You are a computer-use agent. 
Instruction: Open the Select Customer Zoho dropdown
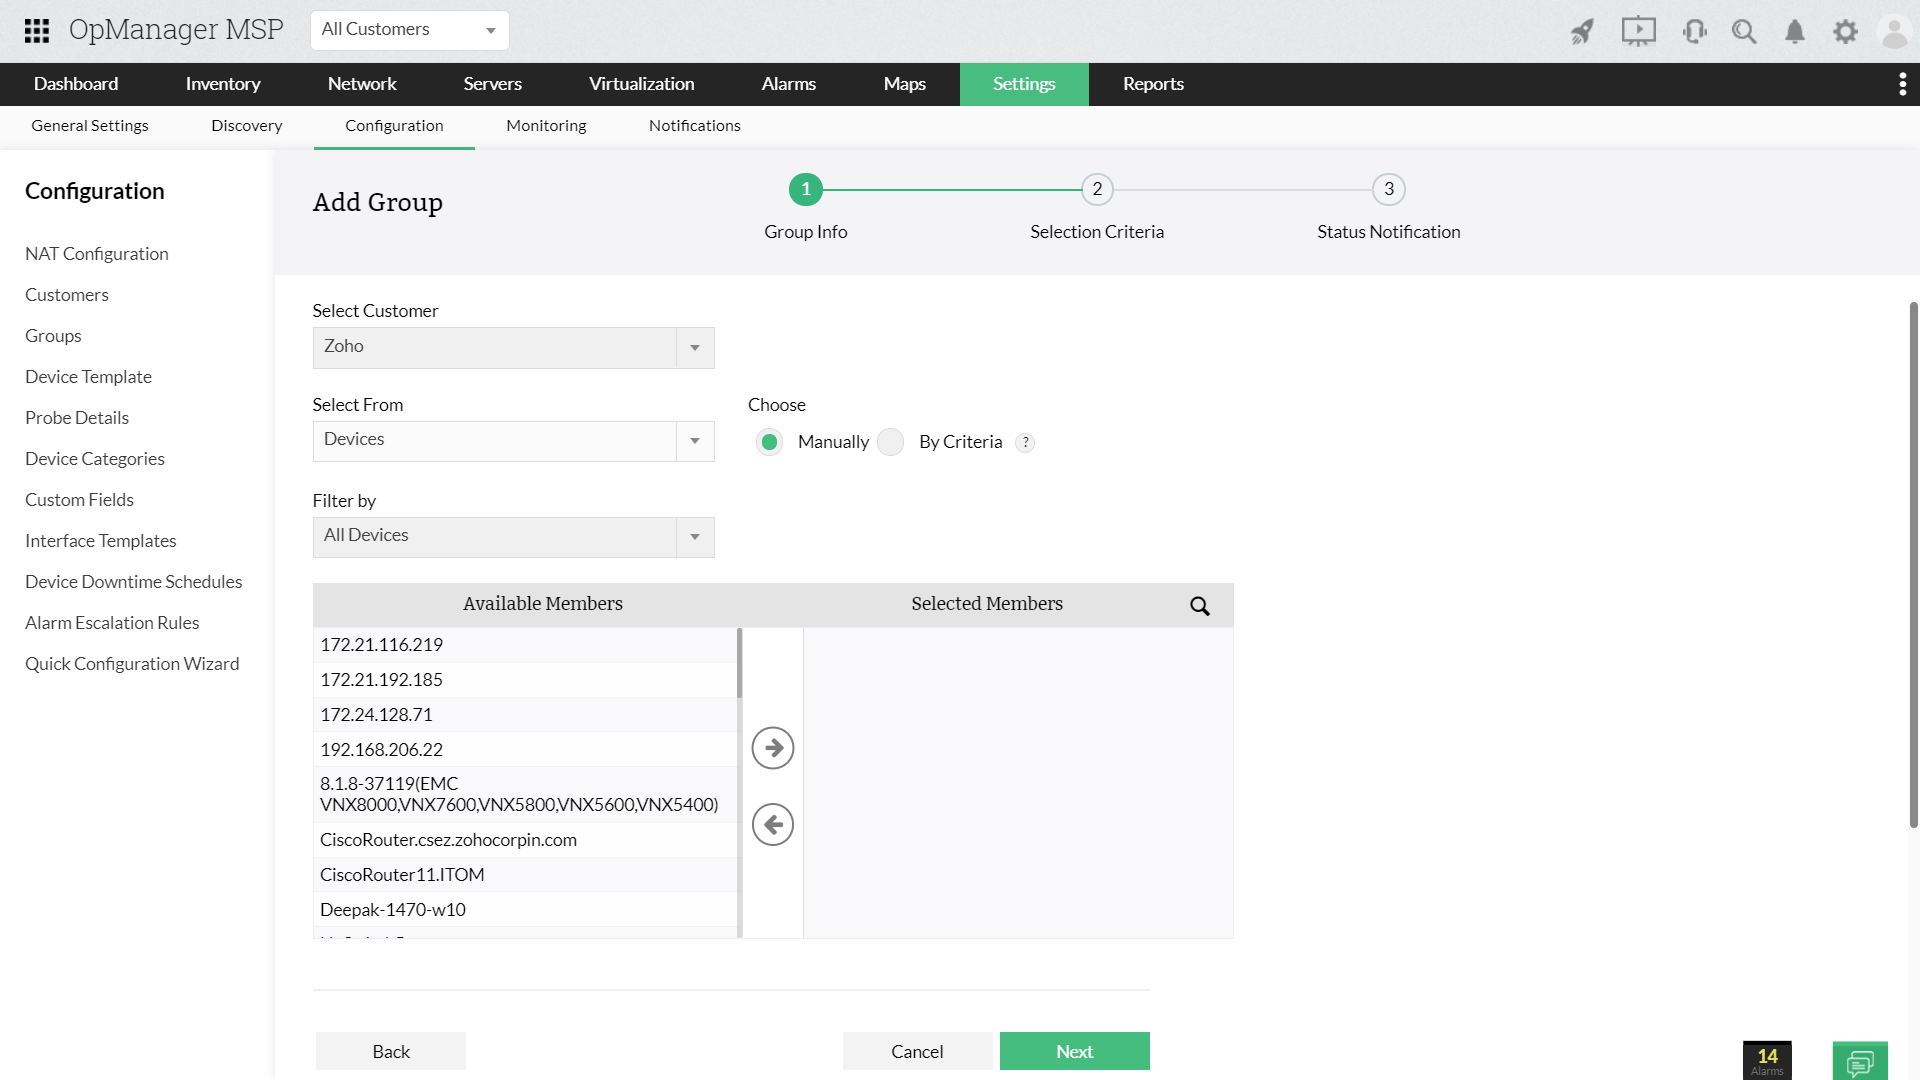coord(513,348)
